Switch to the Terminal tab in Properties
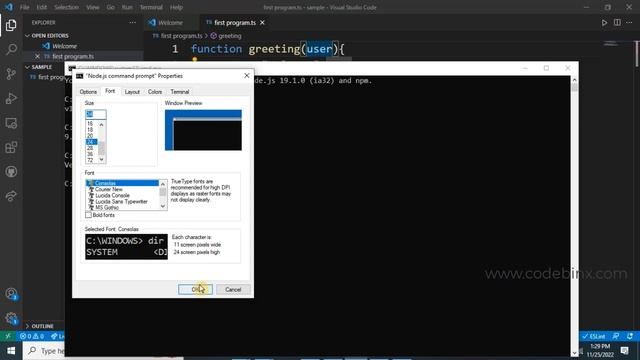 tap(180, 92)
